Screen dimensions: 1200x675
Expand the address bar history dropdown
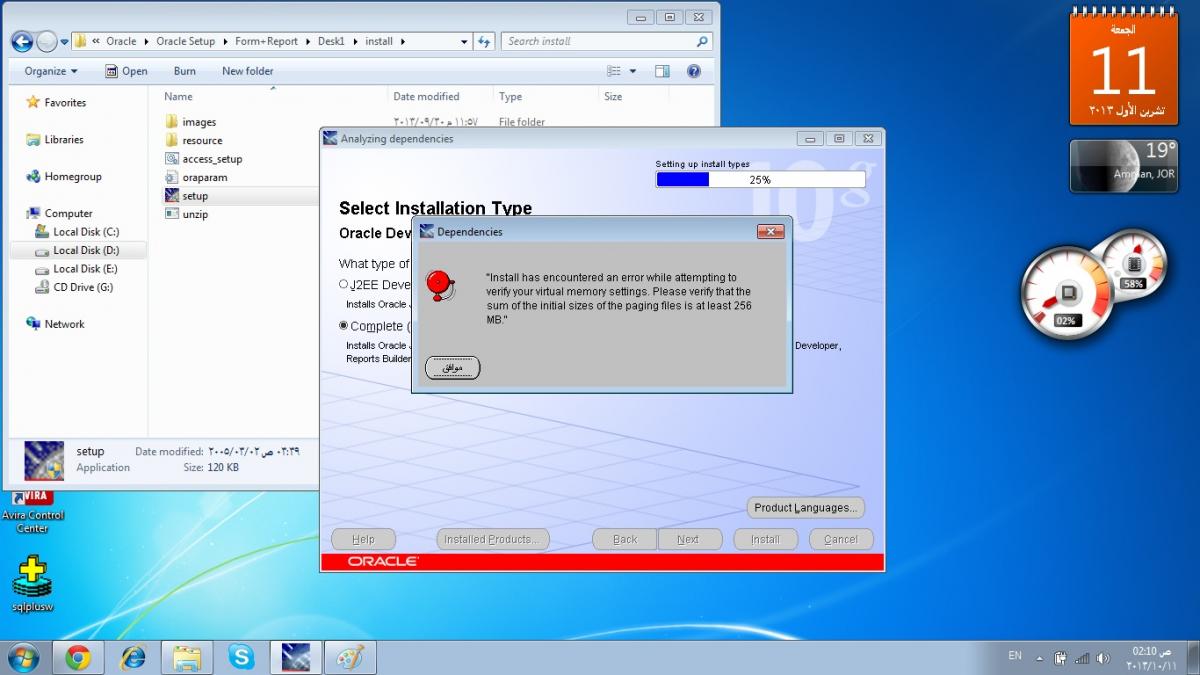(x=464, y=42)
